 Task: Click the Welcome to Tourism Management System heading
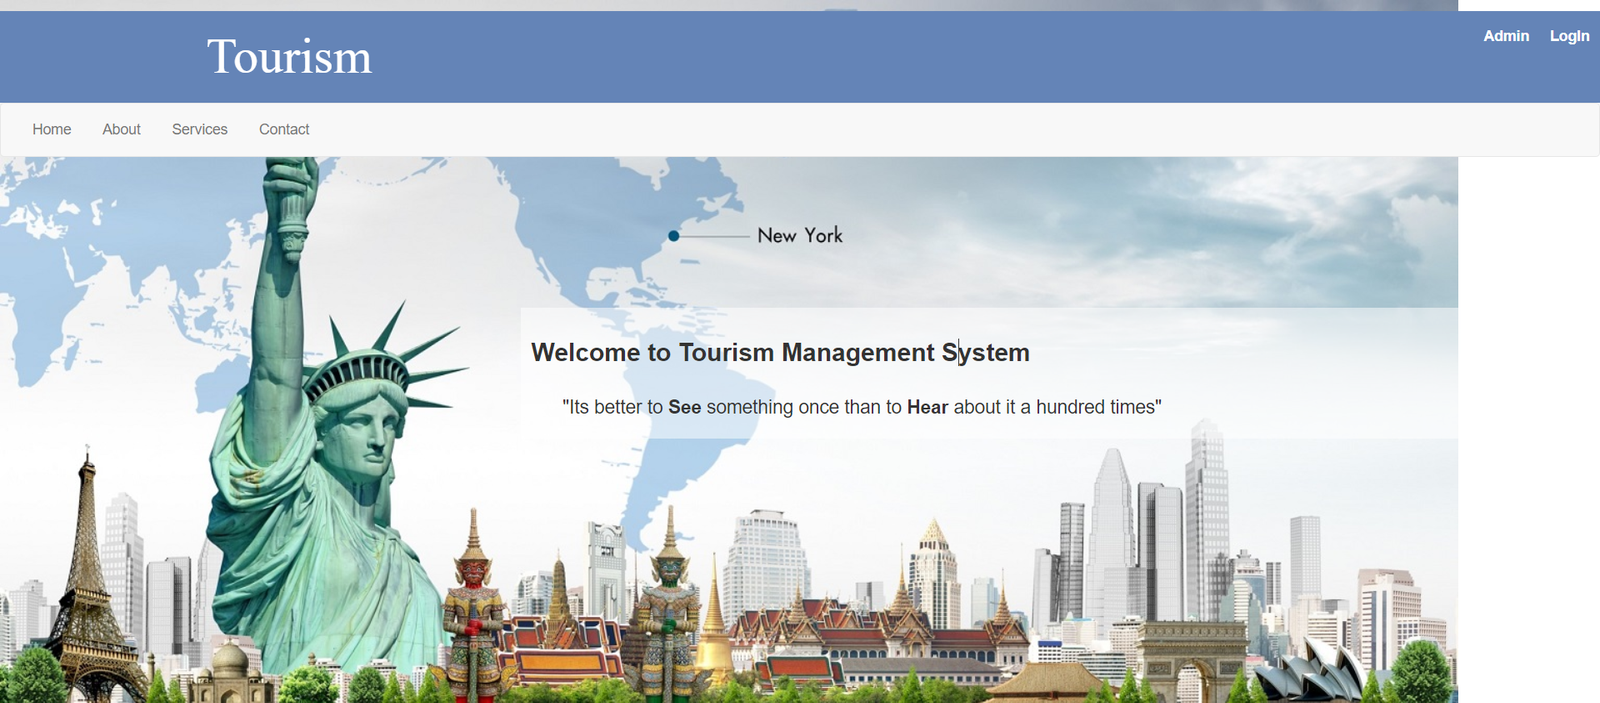(780, 353)
